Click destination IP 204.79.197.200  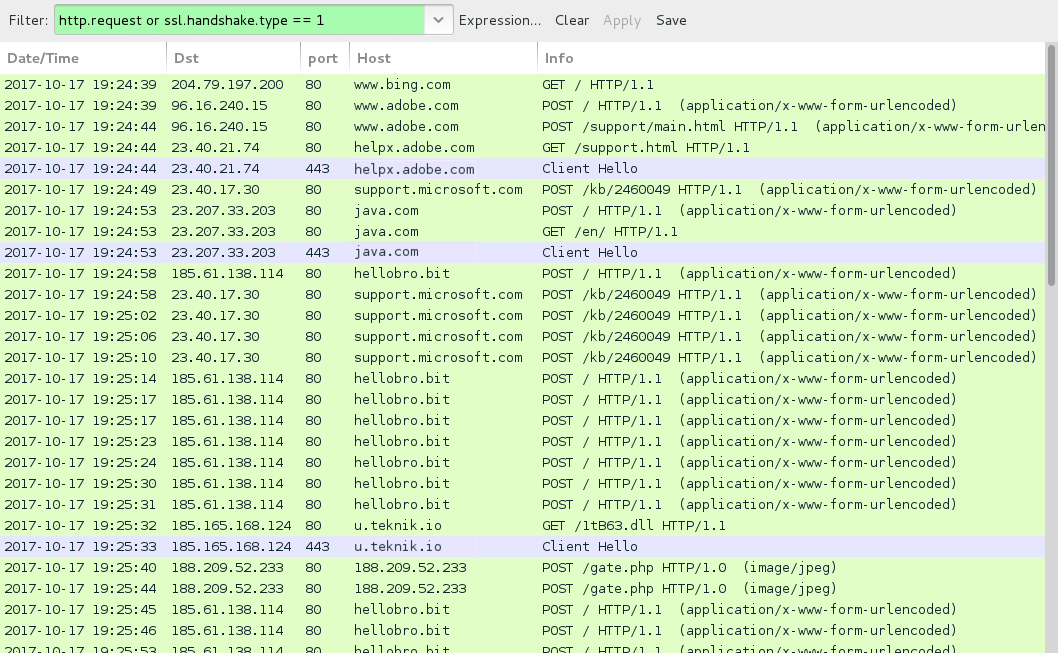(x=227, y=84)
